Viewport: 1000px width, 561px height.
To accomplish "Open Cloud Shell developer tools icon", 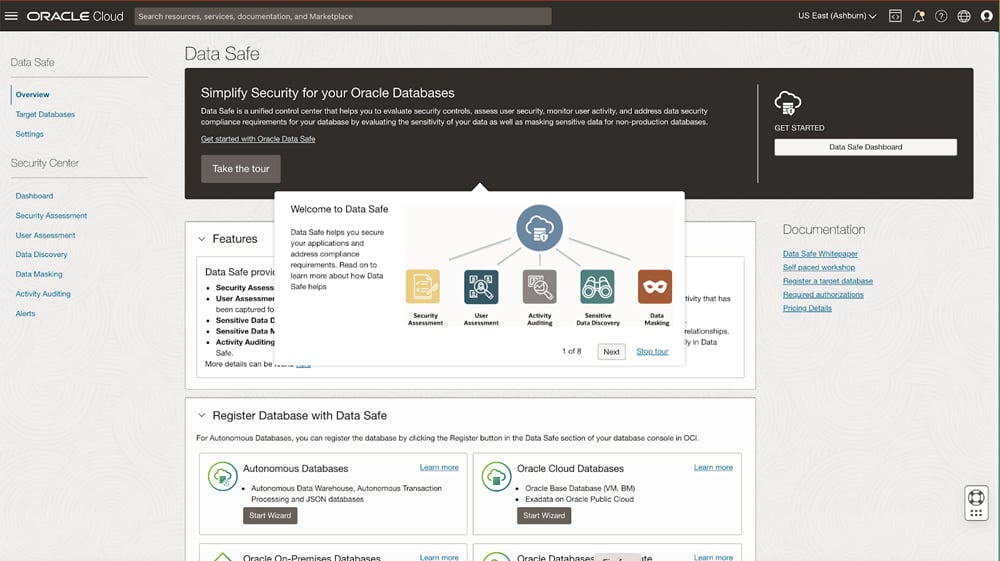I will coord(895,16).
